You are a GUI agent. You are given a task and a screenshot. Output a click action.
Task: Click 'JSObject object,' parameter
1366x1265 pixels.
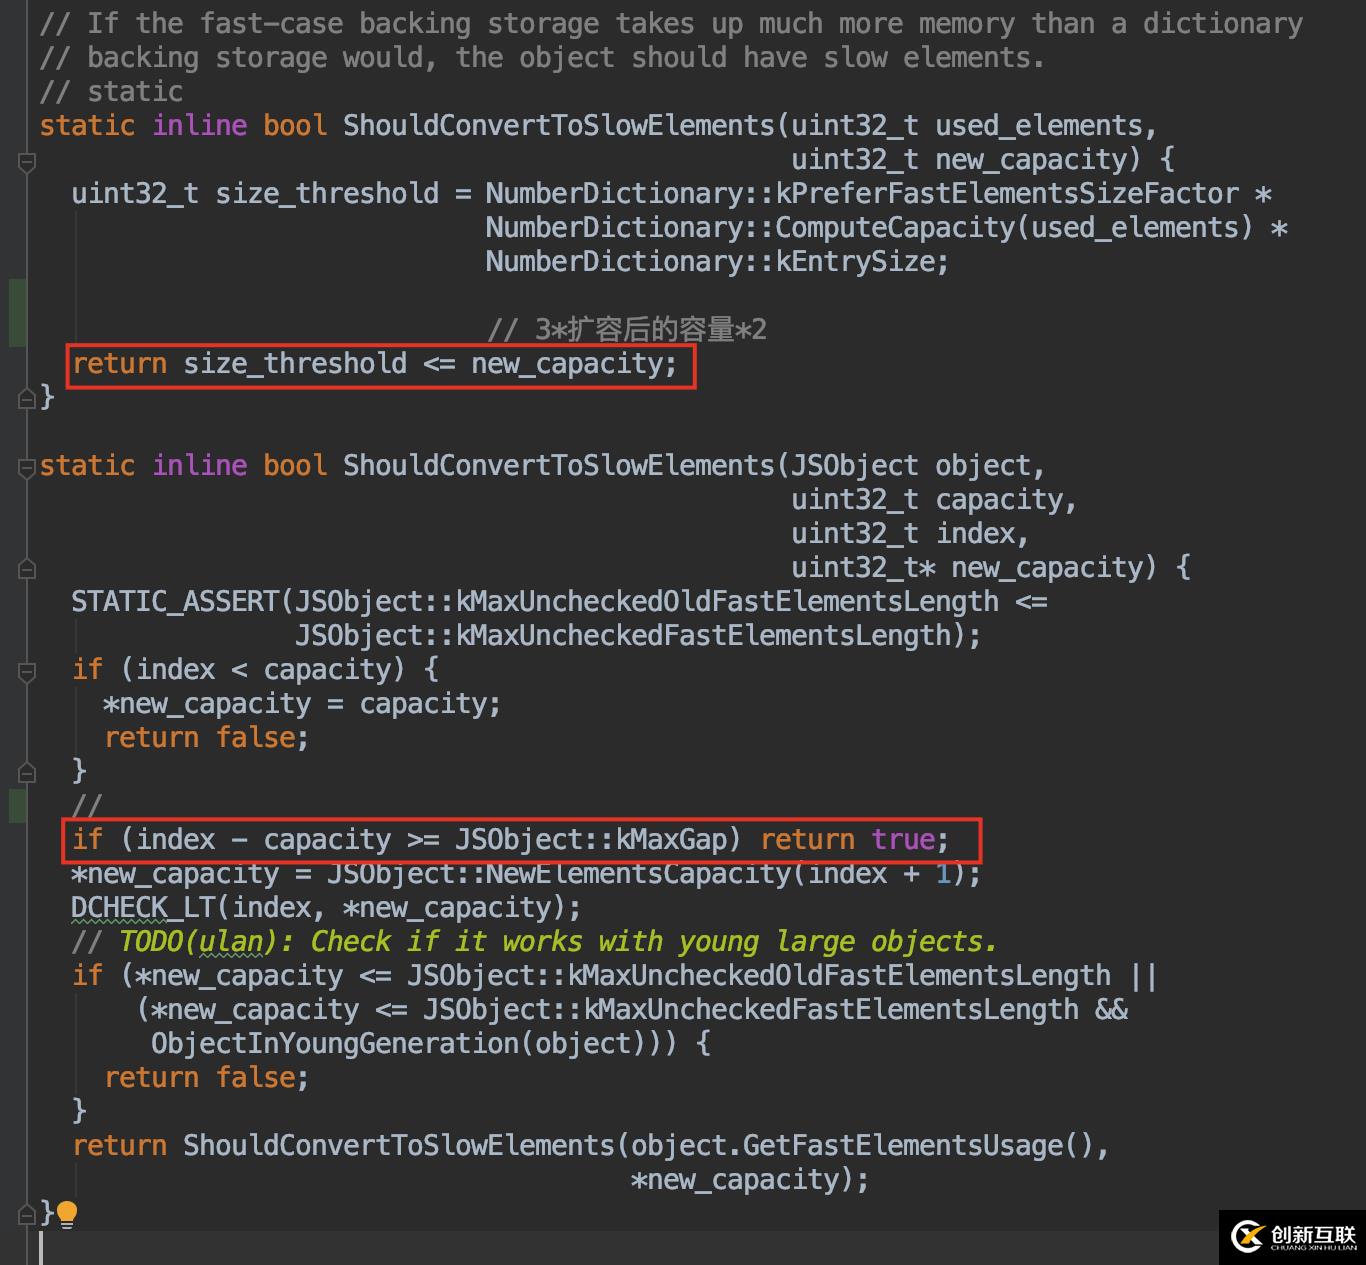click(919, 465)
